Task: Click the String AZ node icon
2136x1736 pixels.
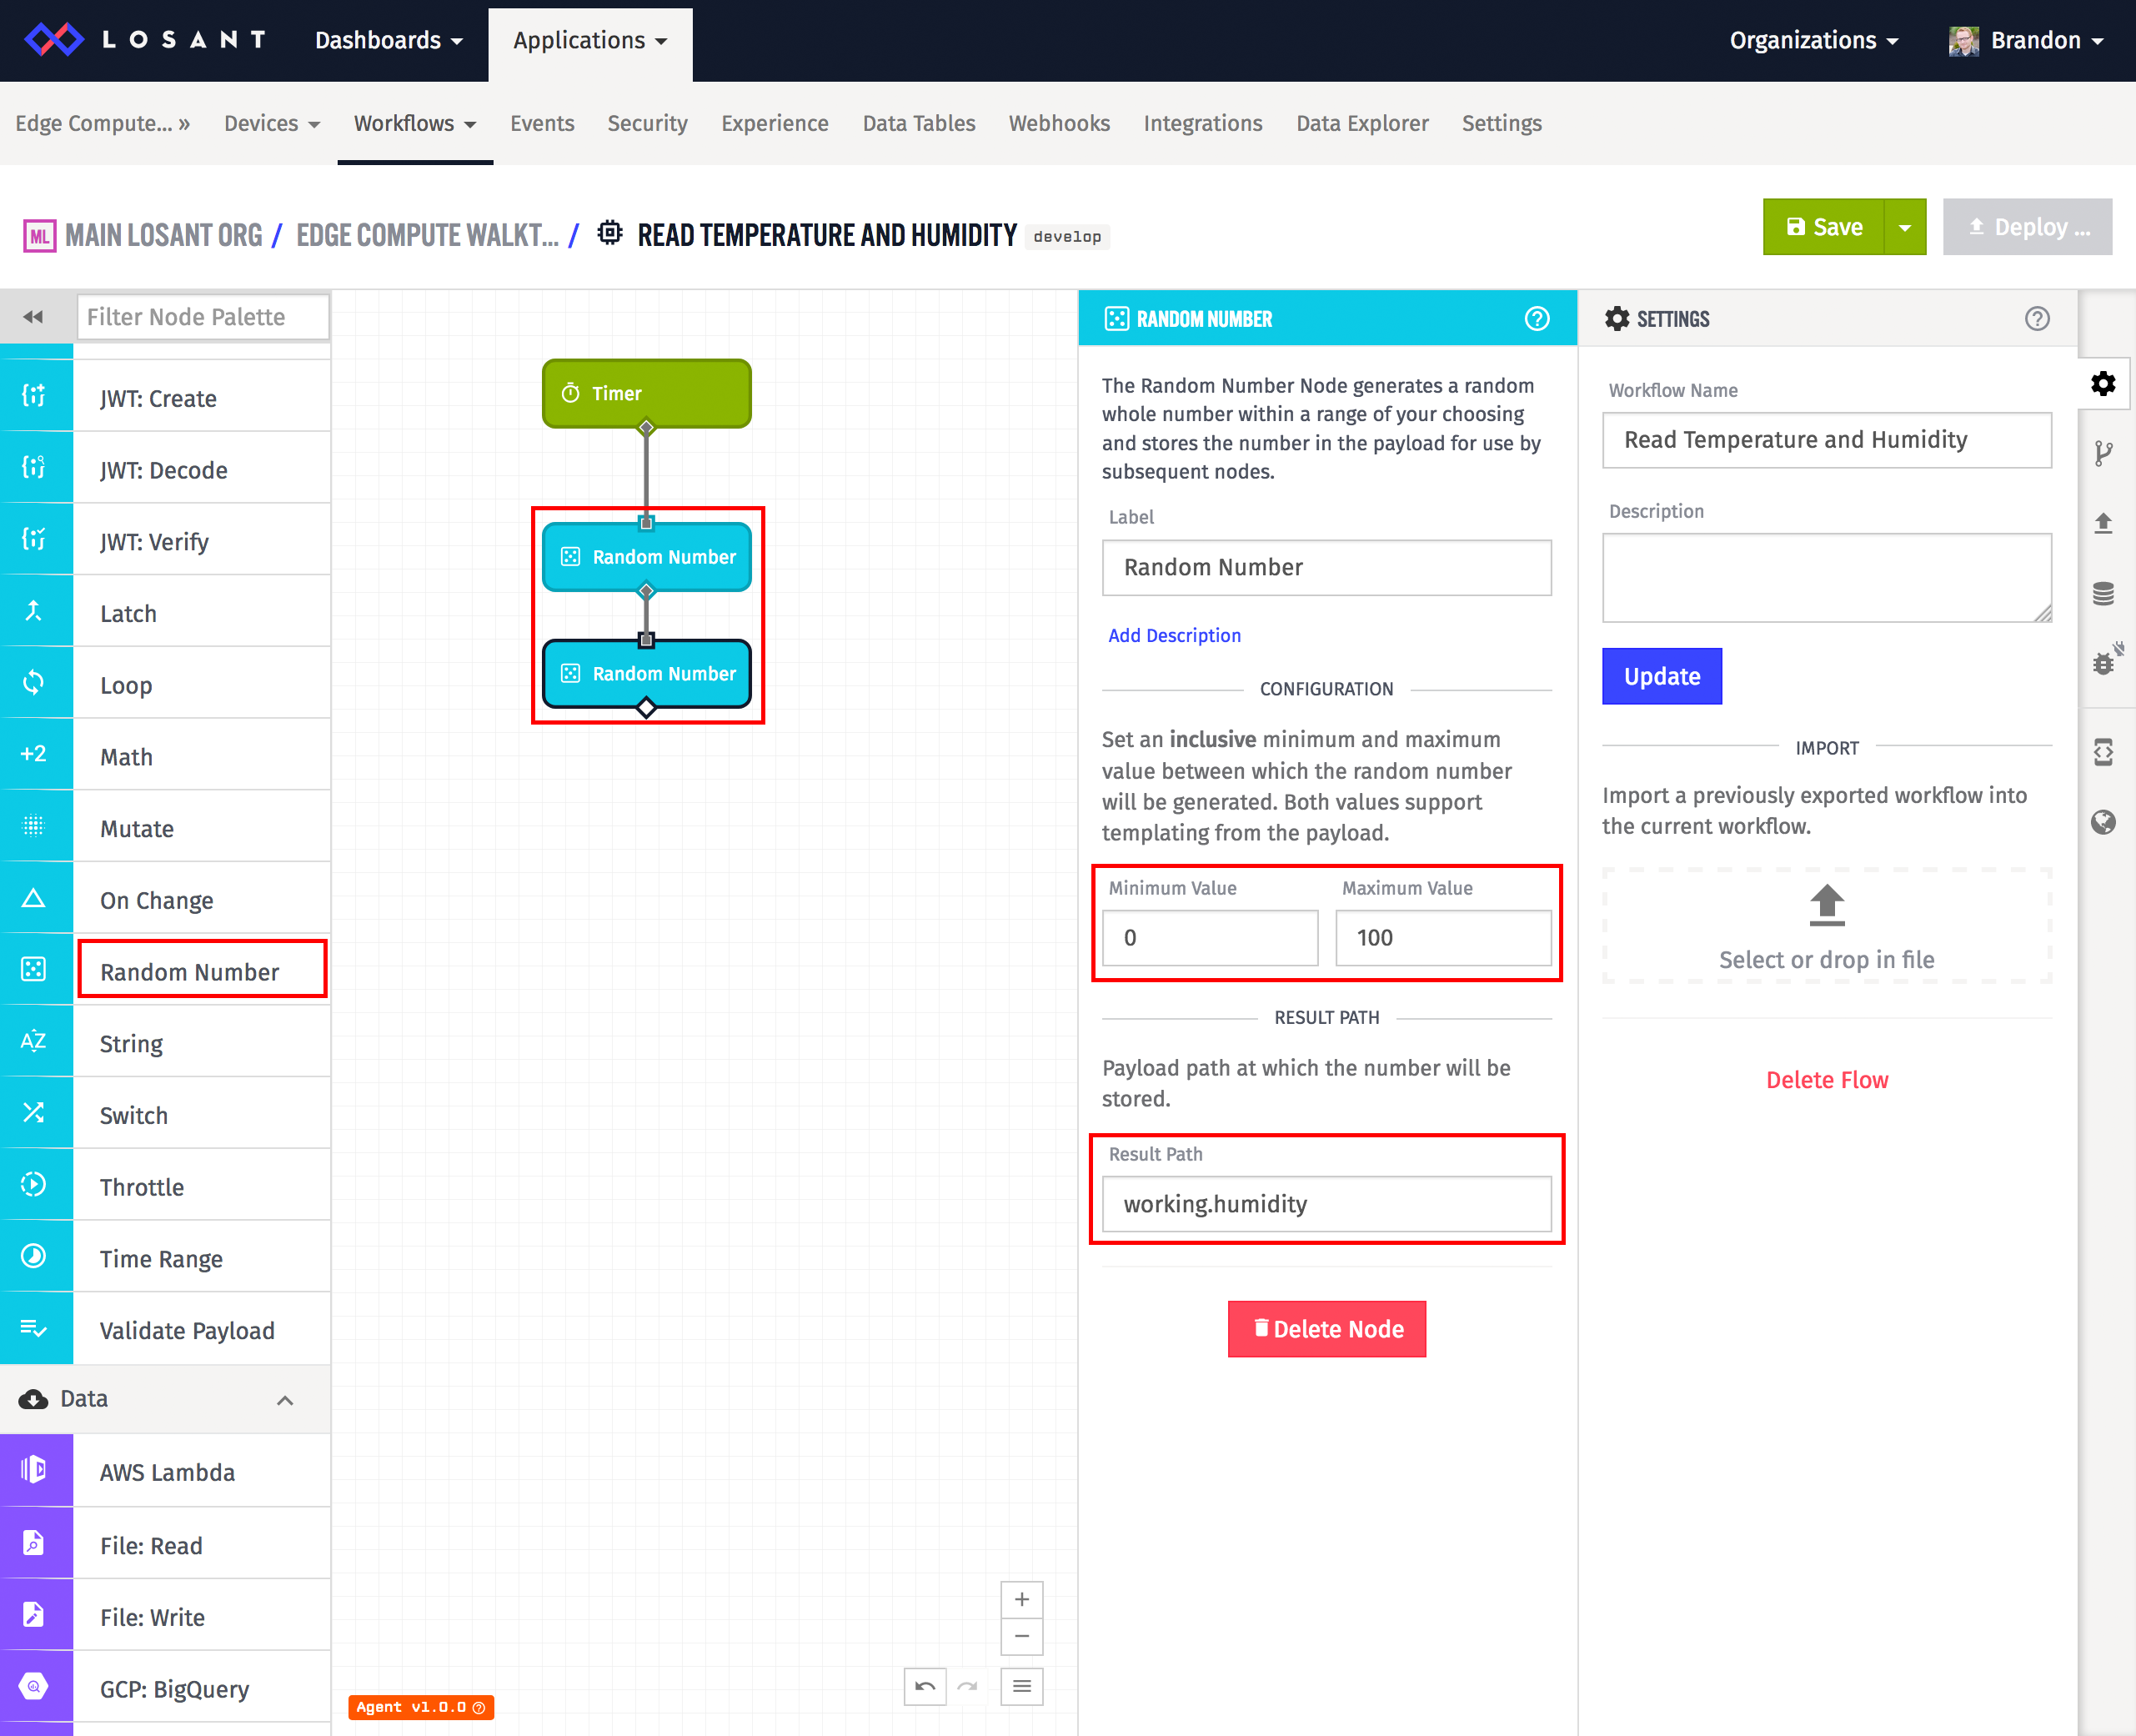Action: [35, 1042]
